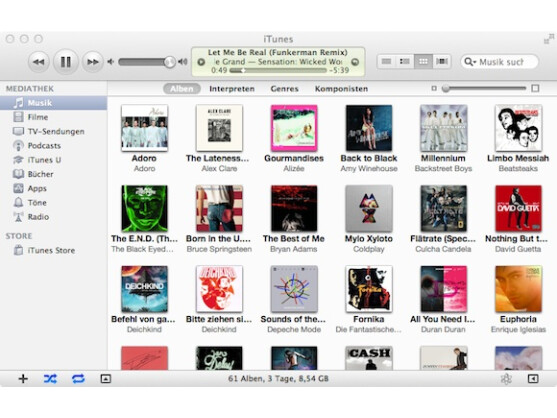Screen dimensions: 557x418
Task: Switch to song list view
Action: 386,62
